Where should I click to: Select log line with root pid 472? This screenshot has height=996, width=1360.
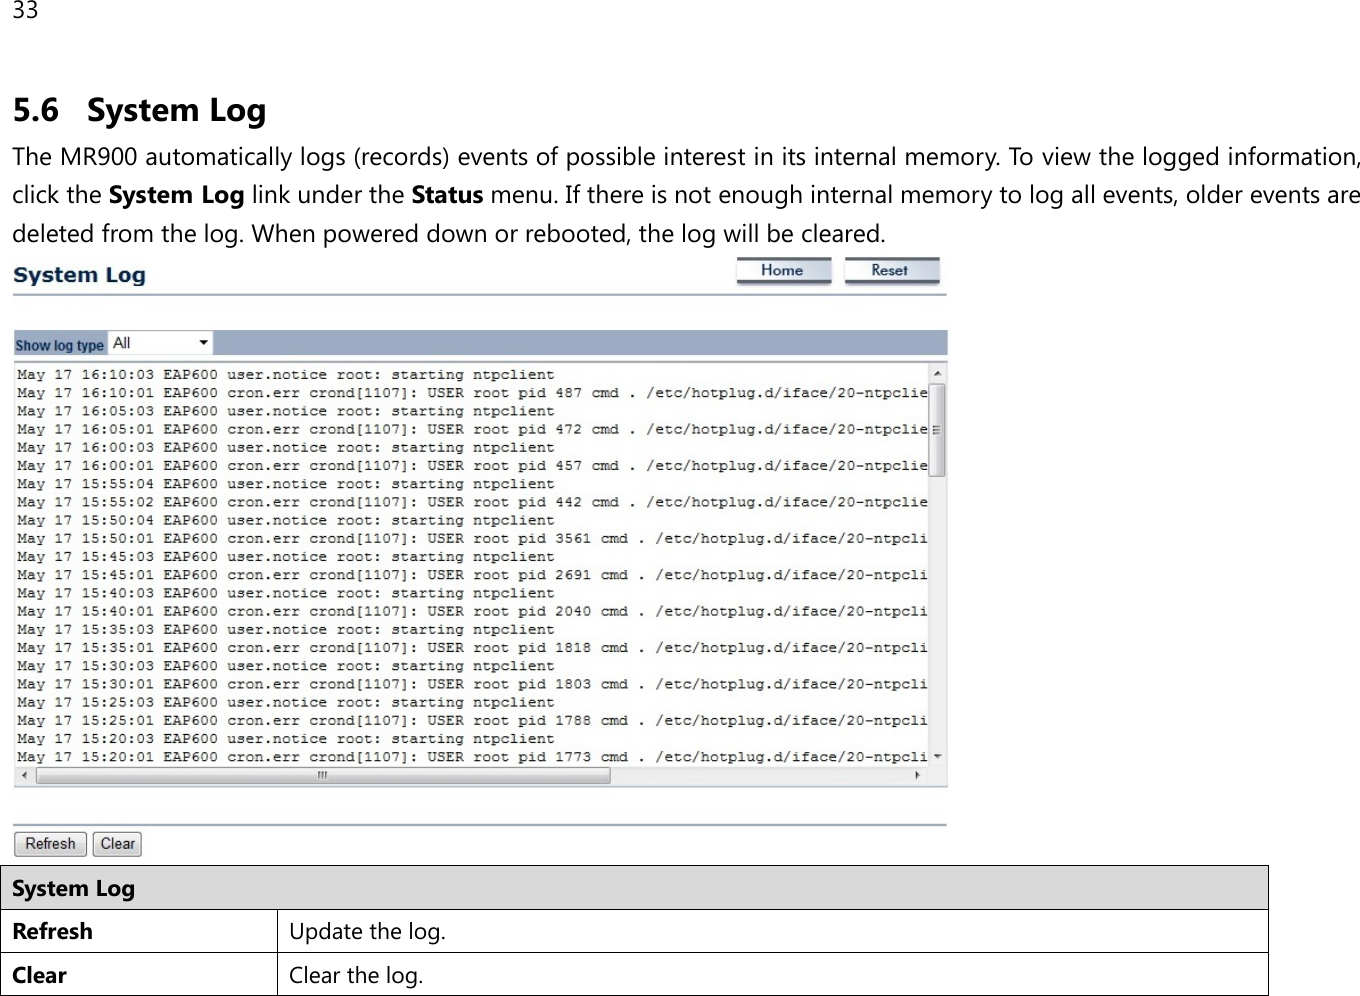click(x=472, y=429)
